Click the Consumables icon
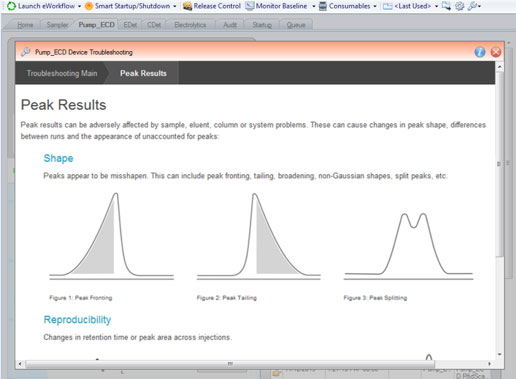Viewport: 516px width, 379px height. 323,6
